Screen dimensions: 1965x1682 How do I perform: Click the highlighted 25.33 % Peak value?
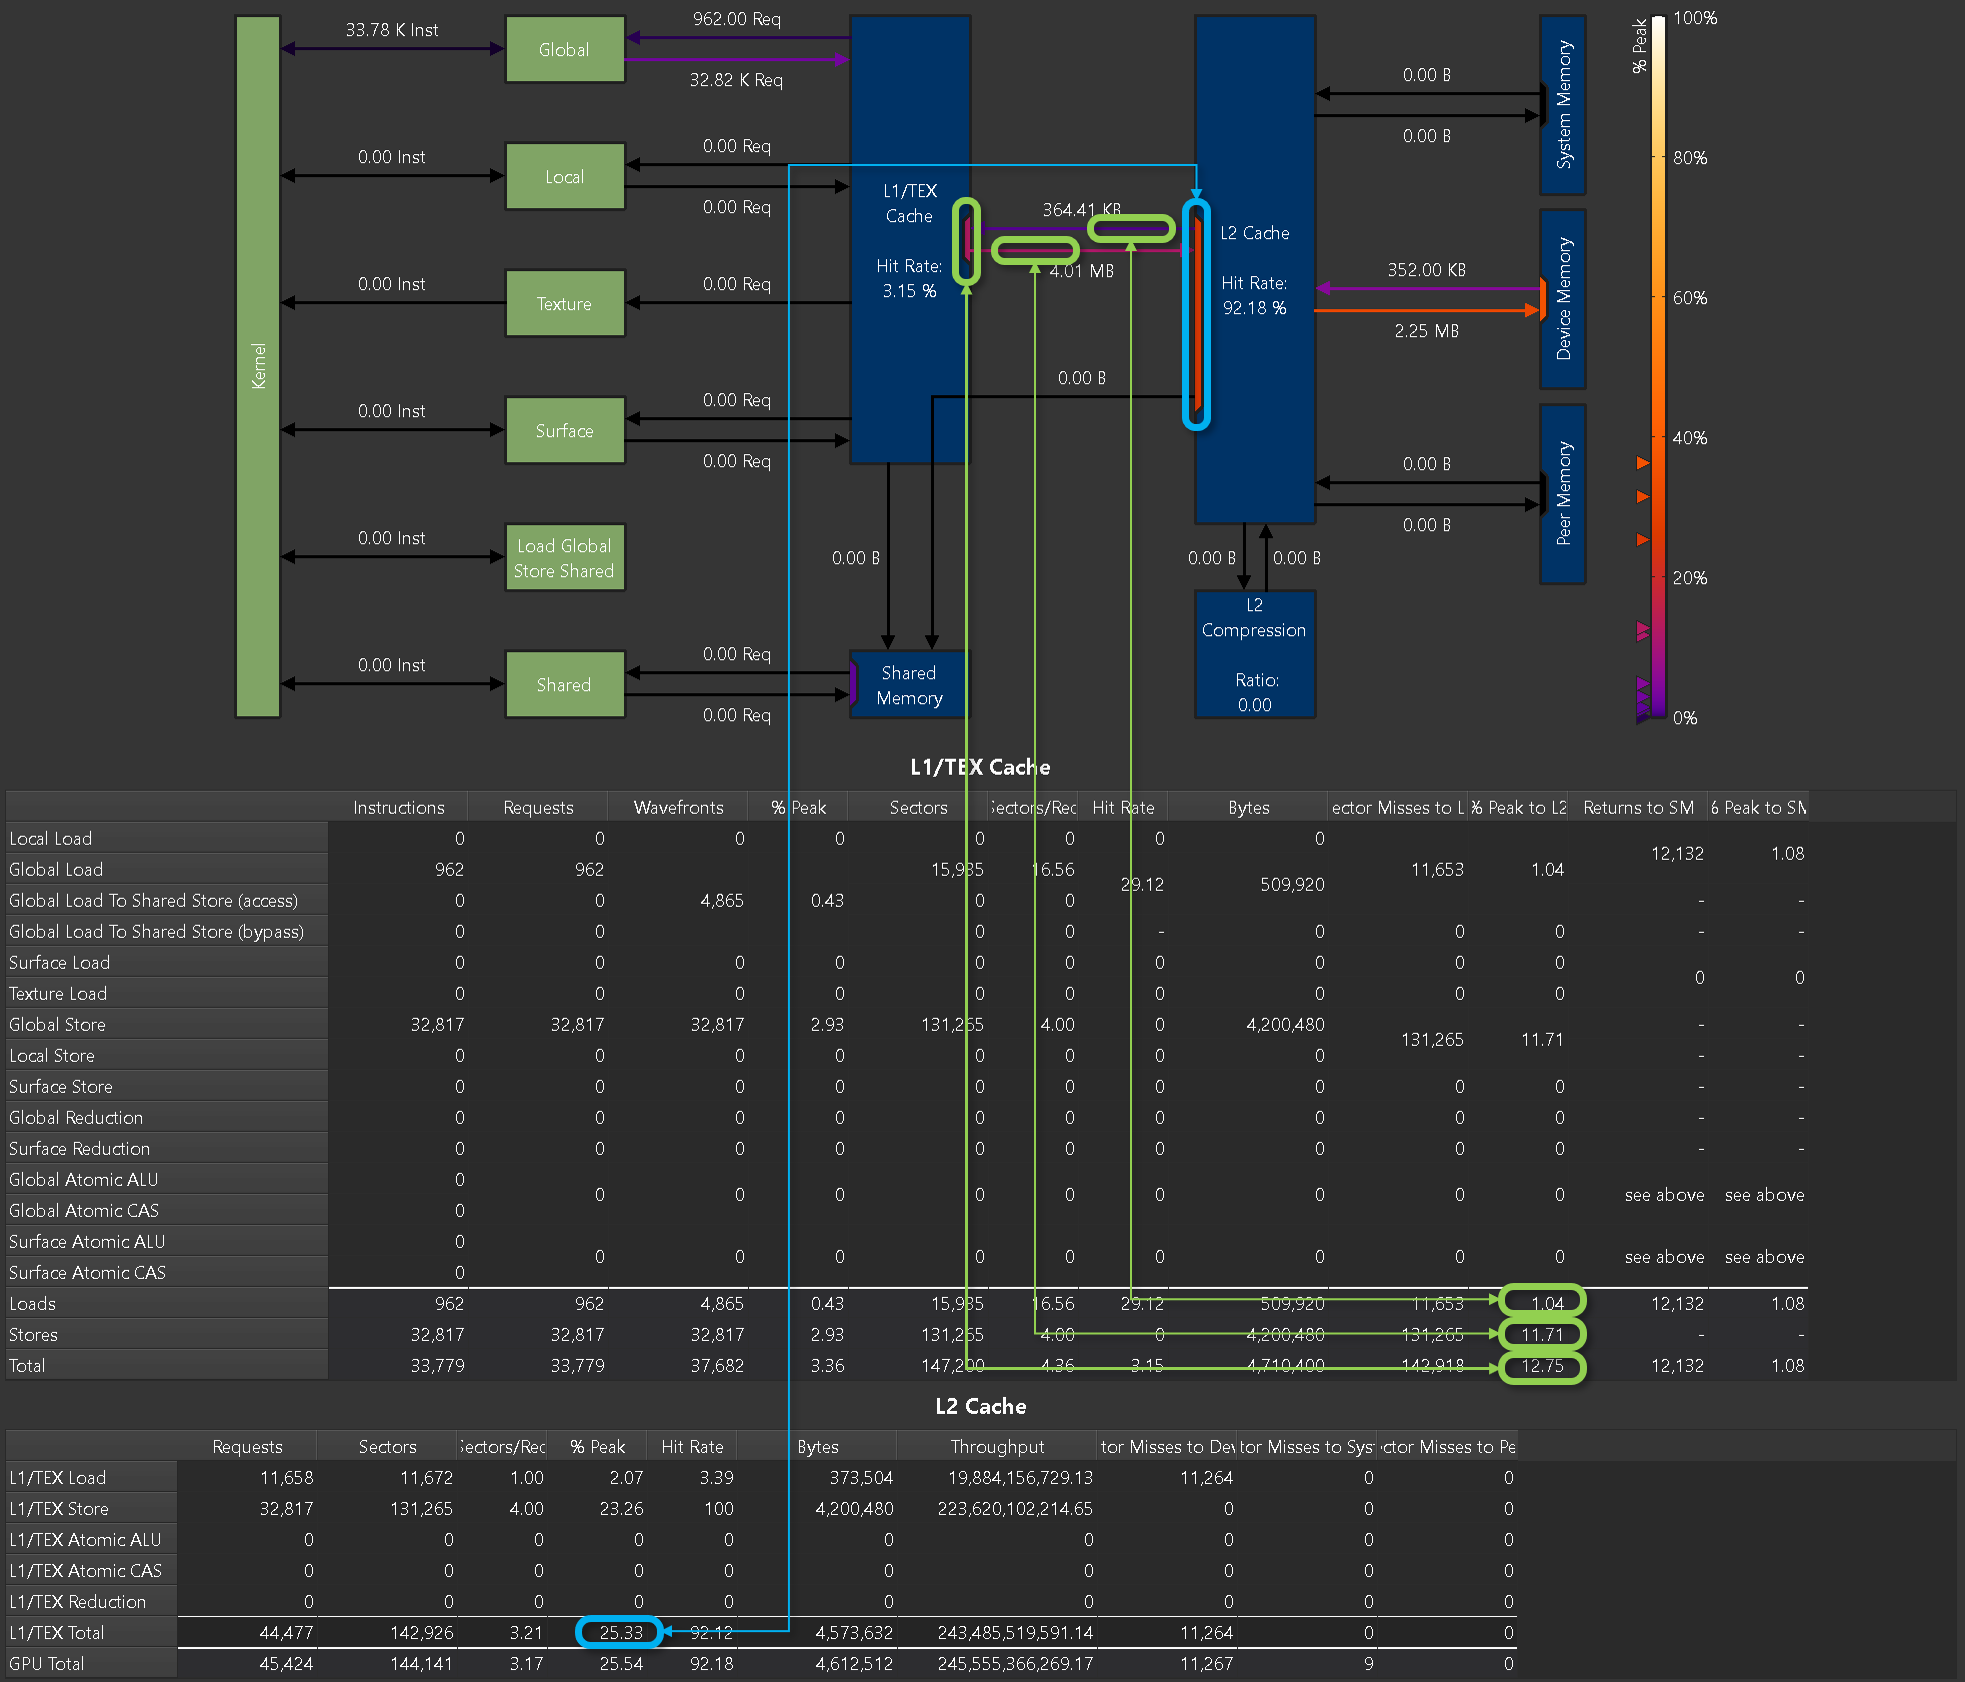pos(619,1632)
